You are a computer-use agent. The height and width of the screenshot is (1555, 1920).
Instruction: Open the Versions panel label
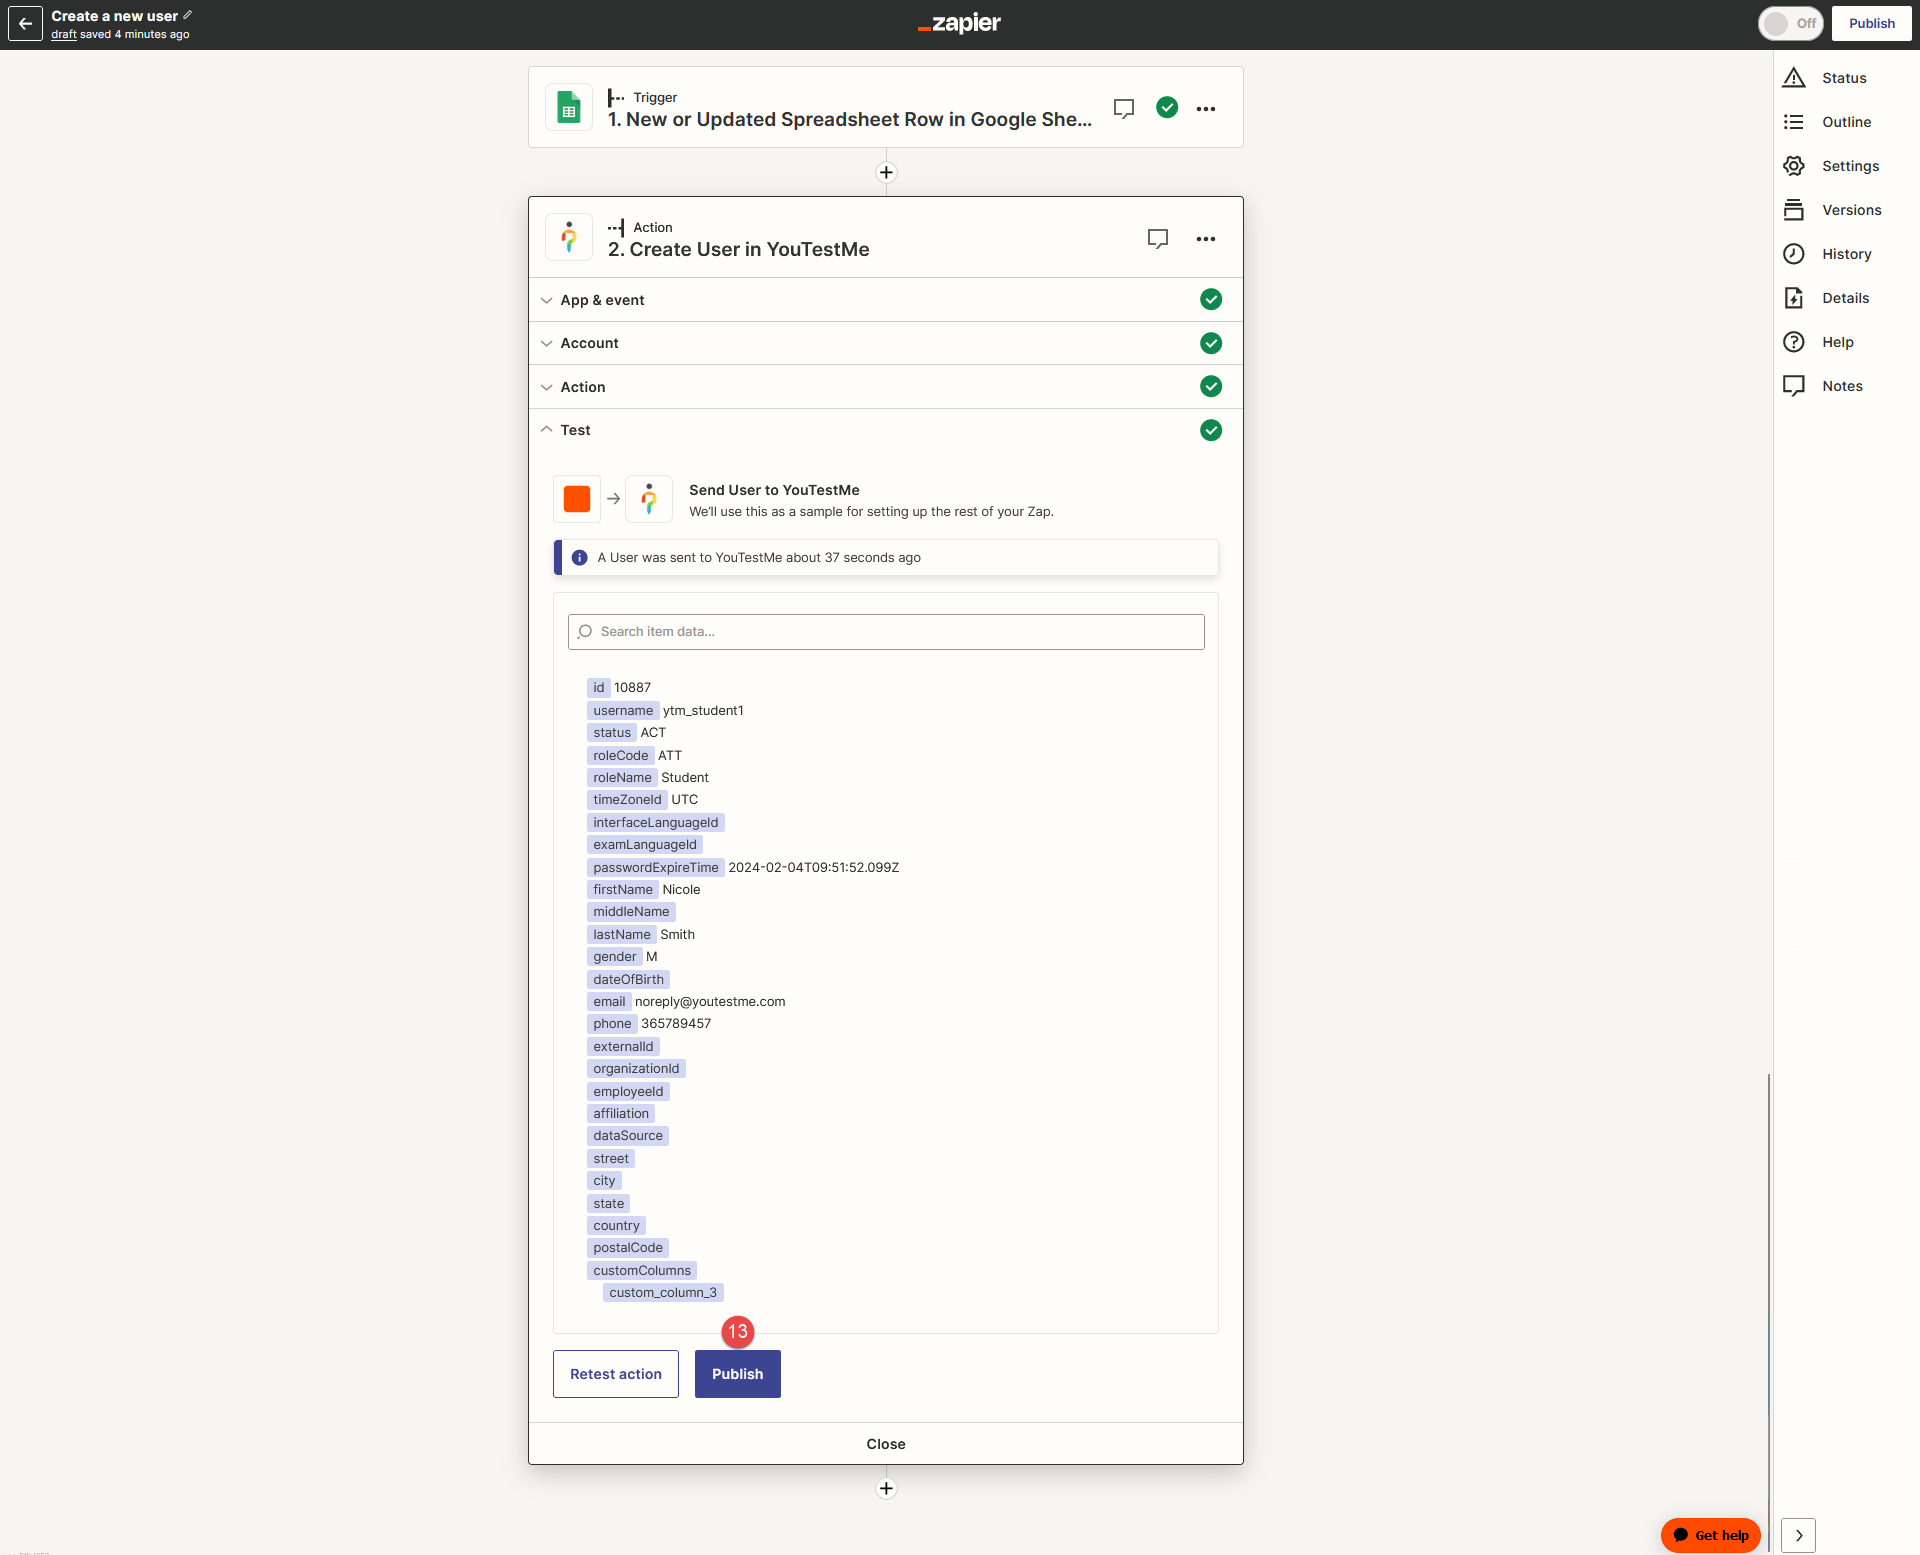coord(1851,210)
